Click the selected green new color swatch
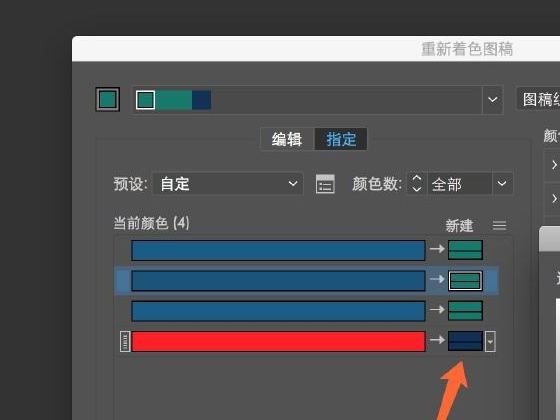 pos(465,281)
